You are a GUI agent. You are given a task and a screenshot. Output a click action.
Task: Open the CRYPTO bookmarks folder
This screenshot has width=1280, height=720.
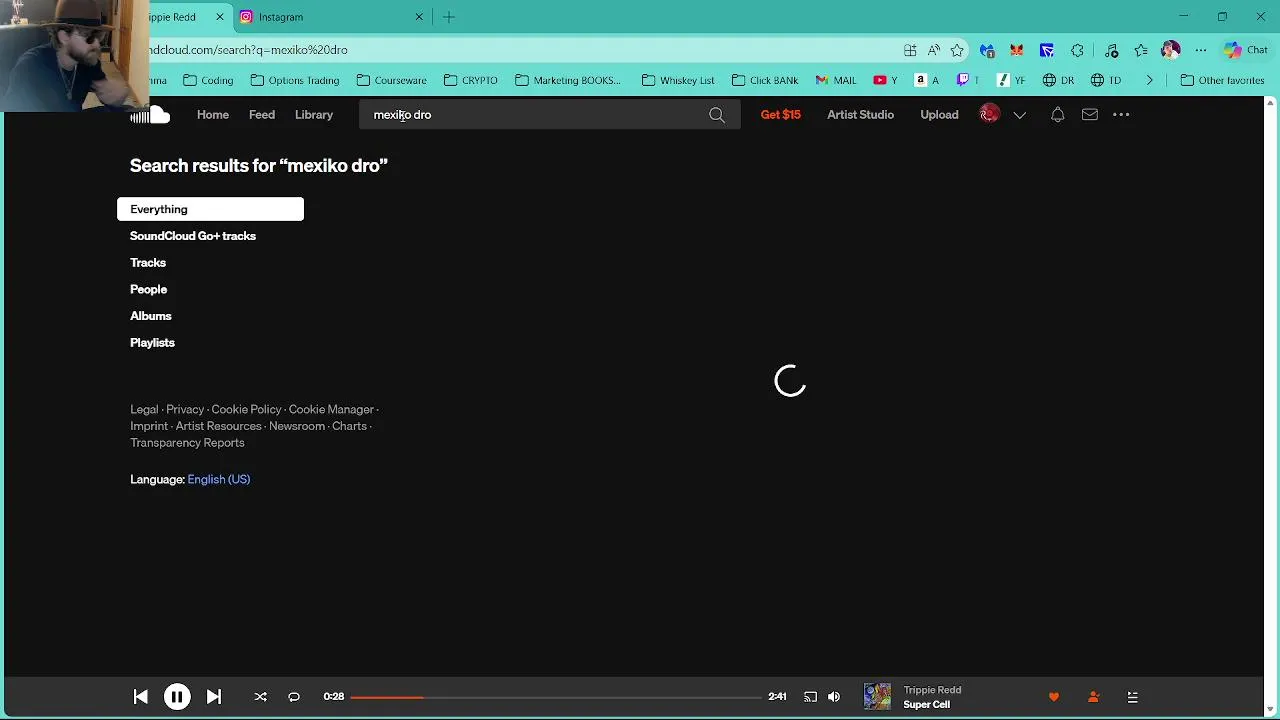tap(471, 80)
